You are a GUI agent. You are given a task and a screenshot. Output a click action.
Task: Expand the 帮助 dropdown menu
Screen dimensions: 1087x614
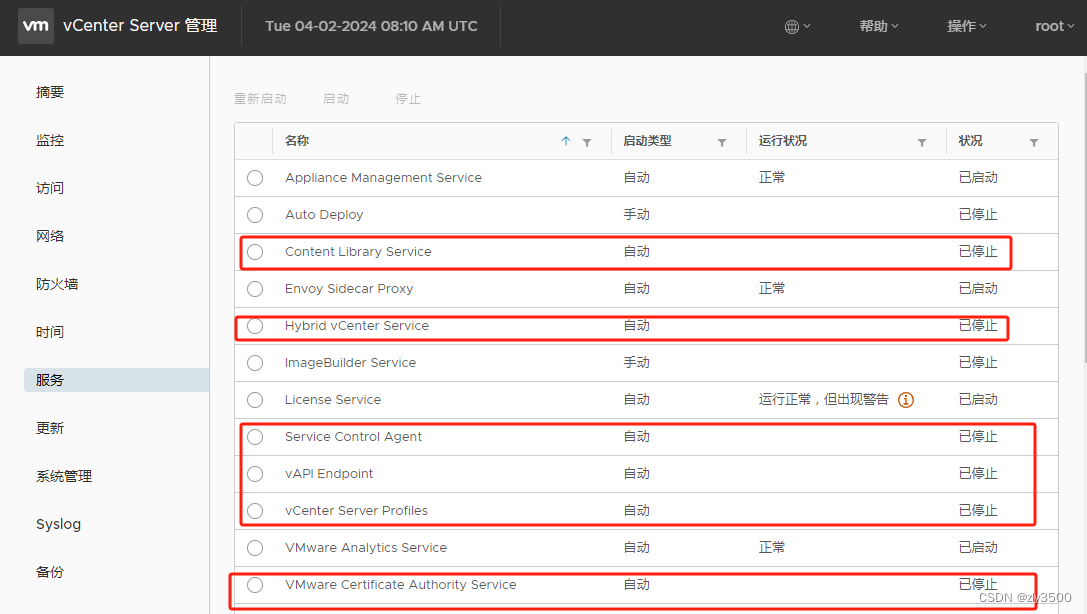(x=879, y=26)
